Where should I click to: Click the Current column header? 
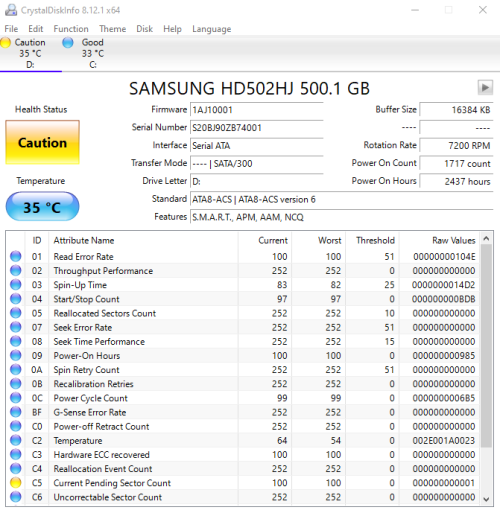(265, 240)
